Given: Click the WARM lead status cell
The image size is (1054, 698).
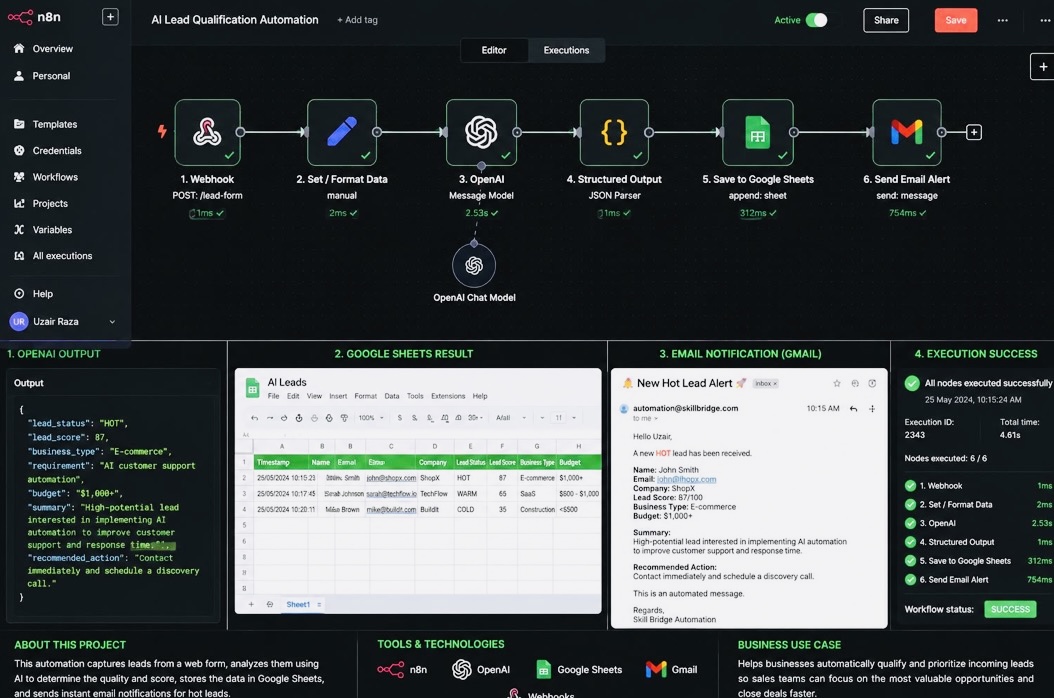Looking at the screenshot, I should (467, 494).
